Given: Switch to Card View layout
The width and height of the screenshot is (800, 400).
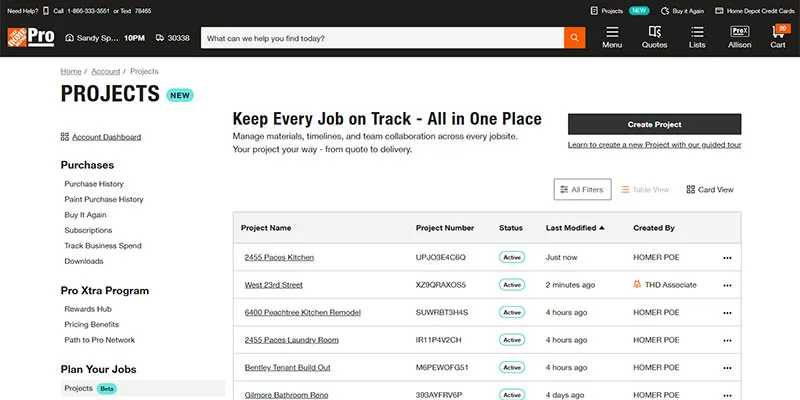Looking at the screenshot, I should click(710, 189).
